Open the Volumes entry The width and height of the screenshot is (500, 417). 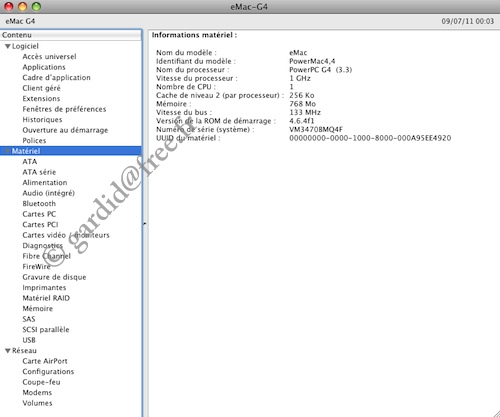37,403
